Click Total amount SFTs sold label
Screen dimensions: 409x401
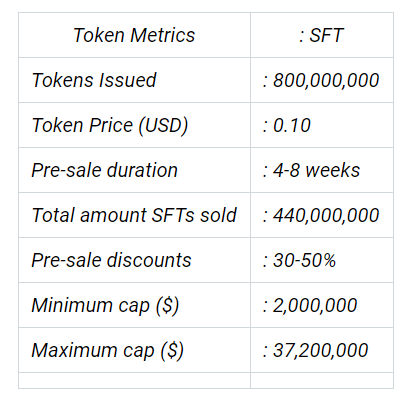point(134,215)
